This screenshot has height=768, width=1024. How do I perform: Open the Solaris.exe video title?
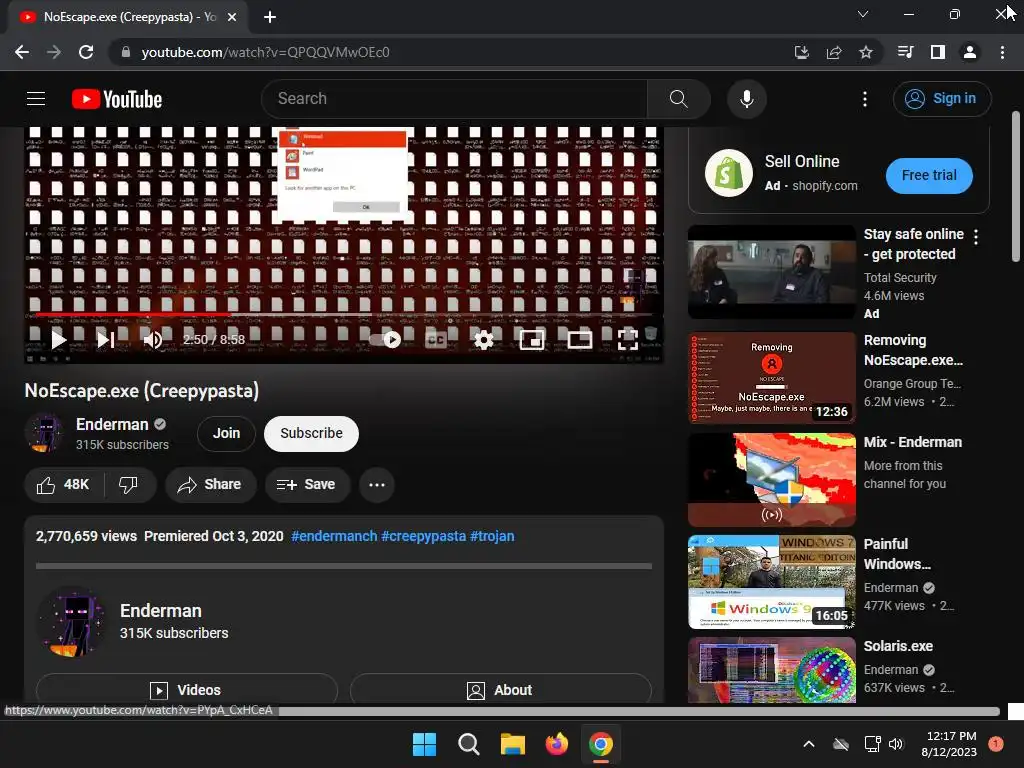[x=898, y=646]
